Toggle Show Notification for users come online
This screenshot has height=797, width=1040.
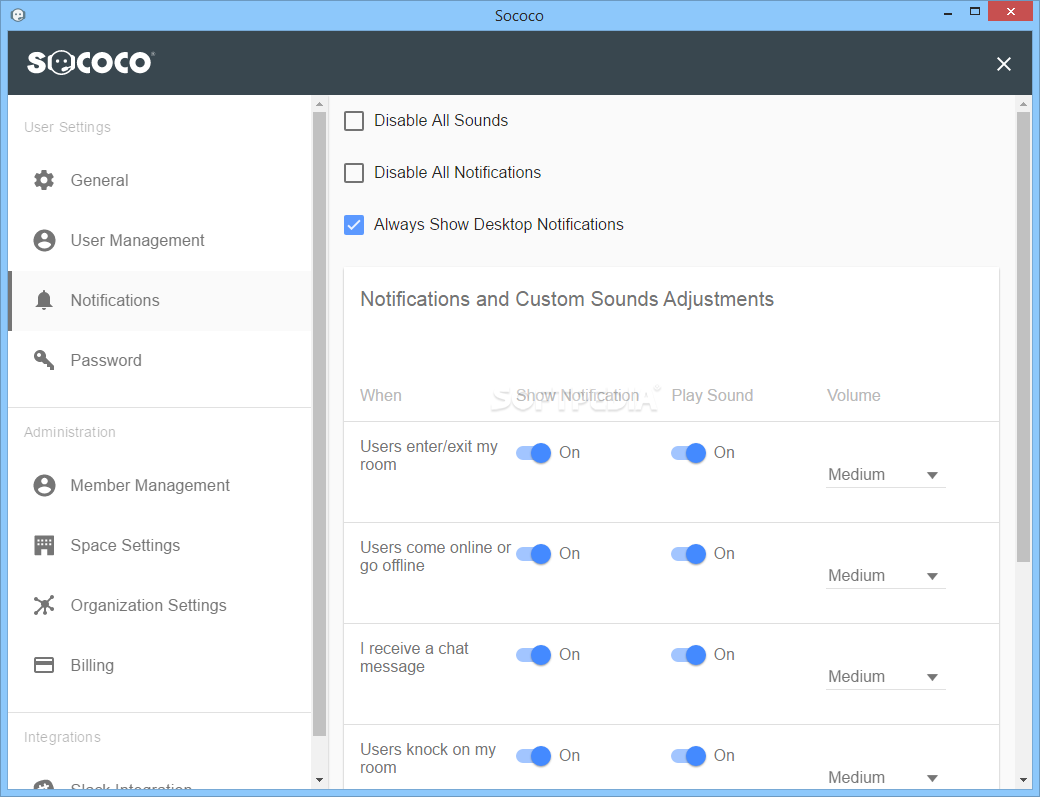click(534, 554)
